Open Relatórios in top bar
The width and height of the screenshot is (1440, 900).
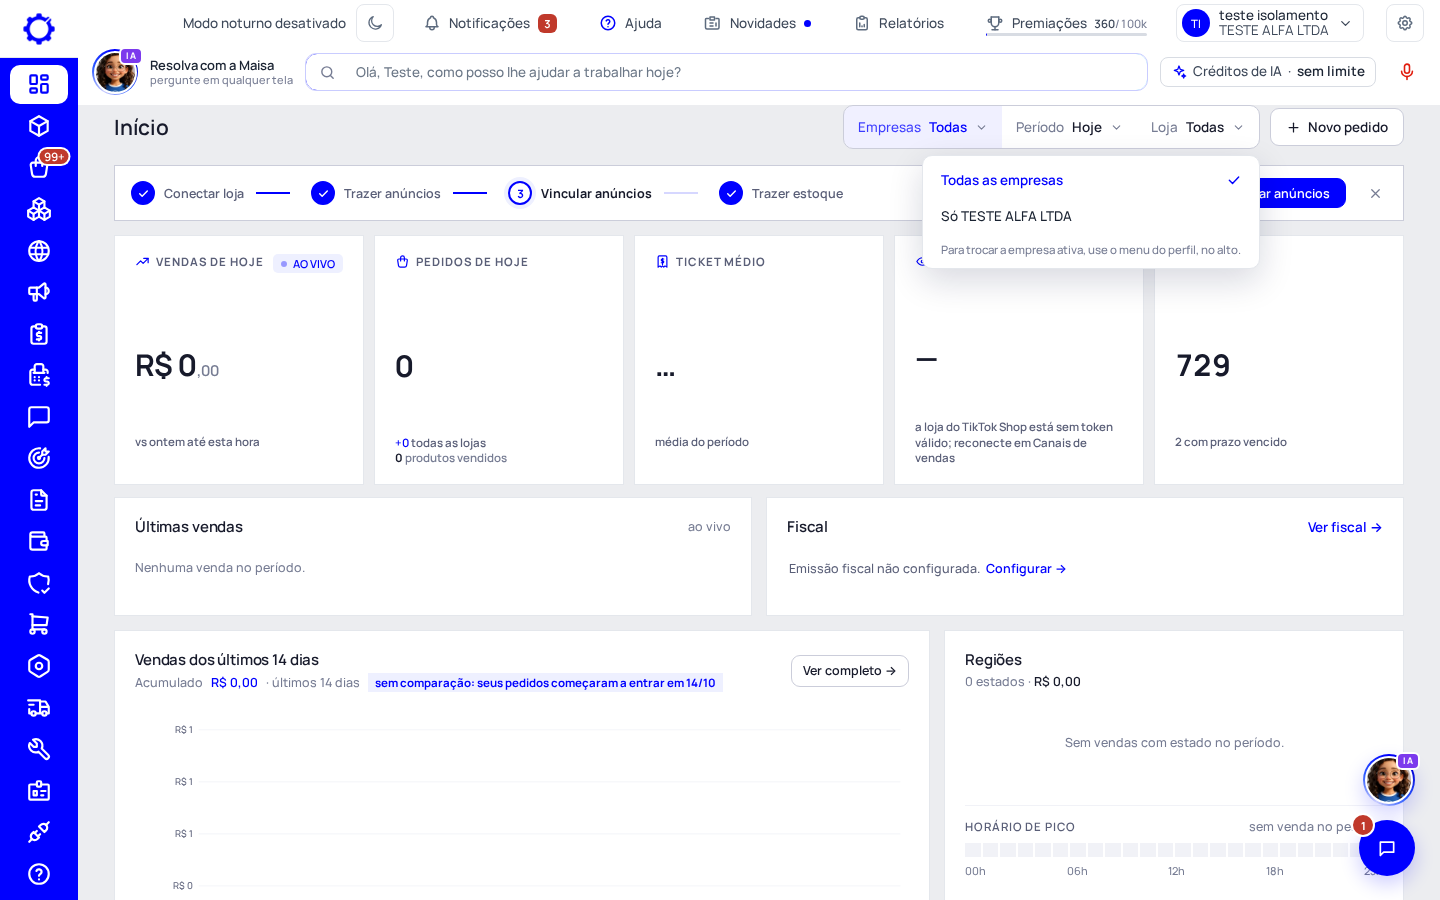[899, 23]
